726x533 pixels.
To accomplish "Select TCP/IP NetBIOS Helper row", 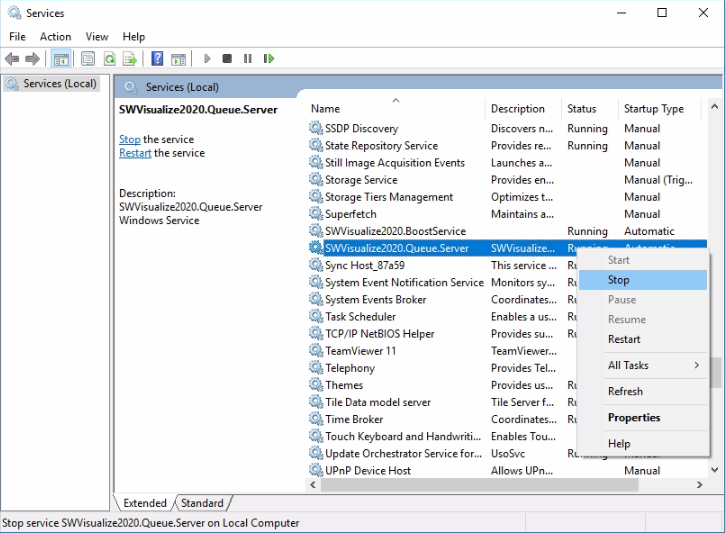I will (442, 333).
